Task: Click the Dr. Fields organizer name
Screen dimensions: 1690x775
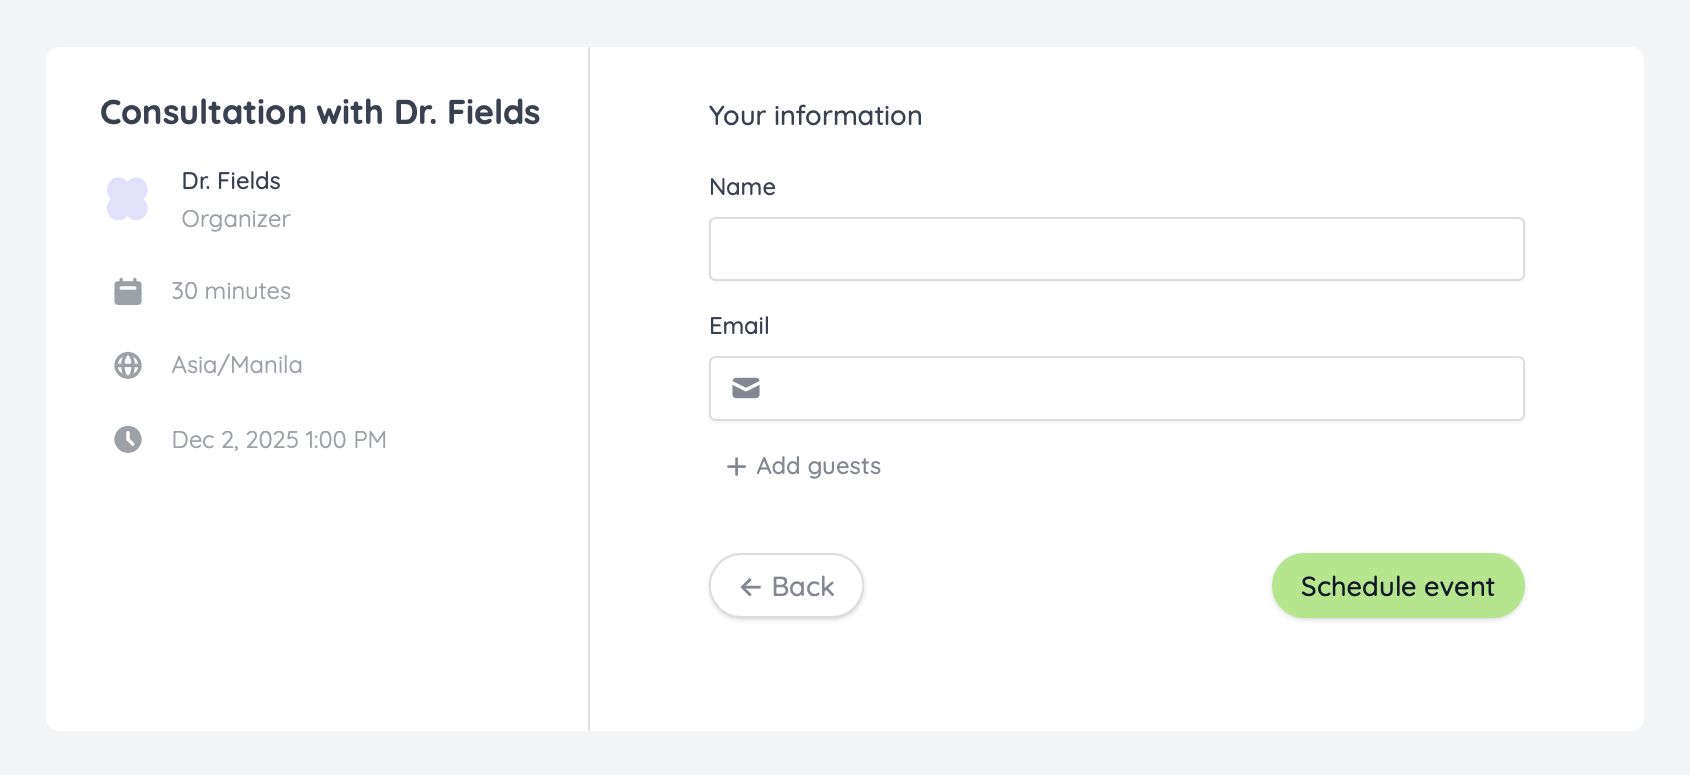Action: click(231, 181)
